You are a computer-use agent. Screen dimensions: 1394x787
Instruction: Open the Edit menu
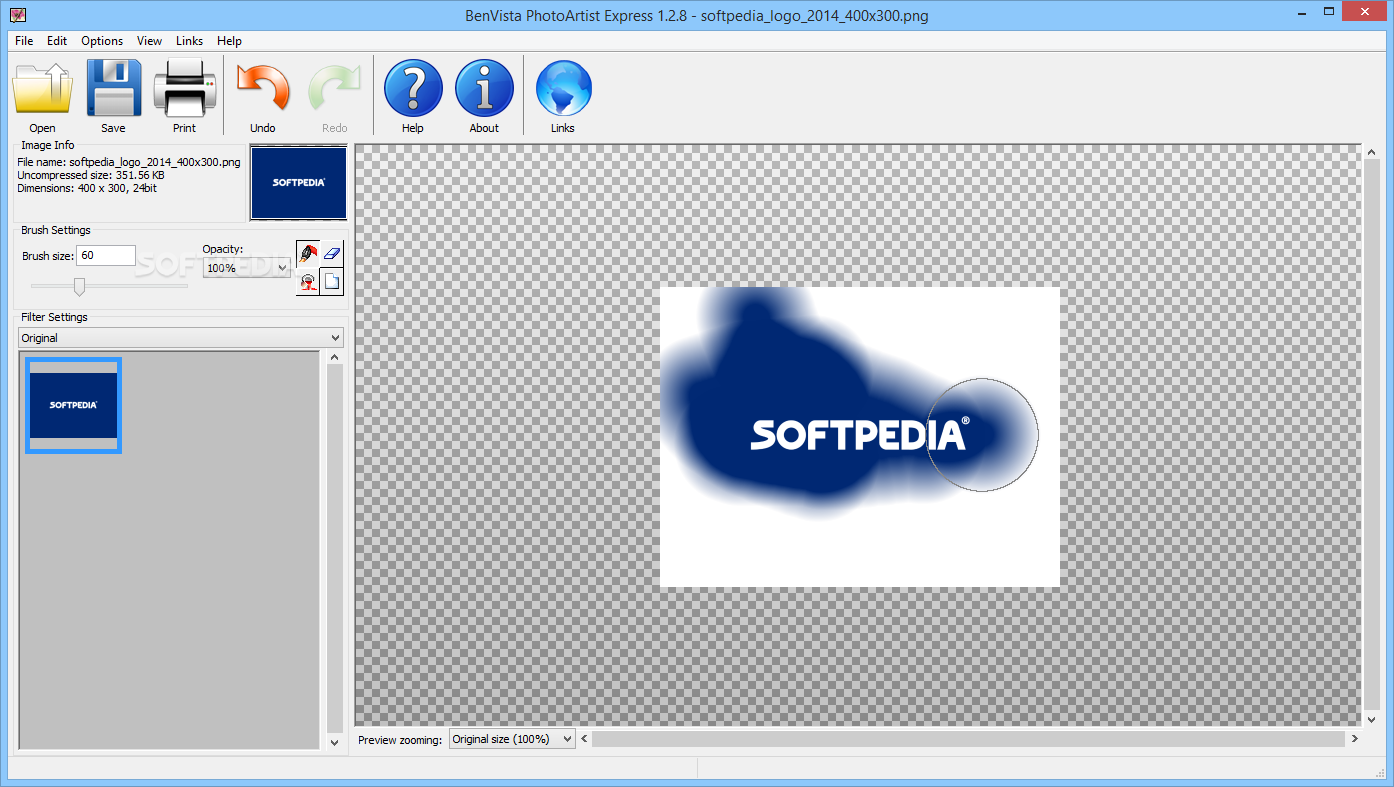coord(57,41)
